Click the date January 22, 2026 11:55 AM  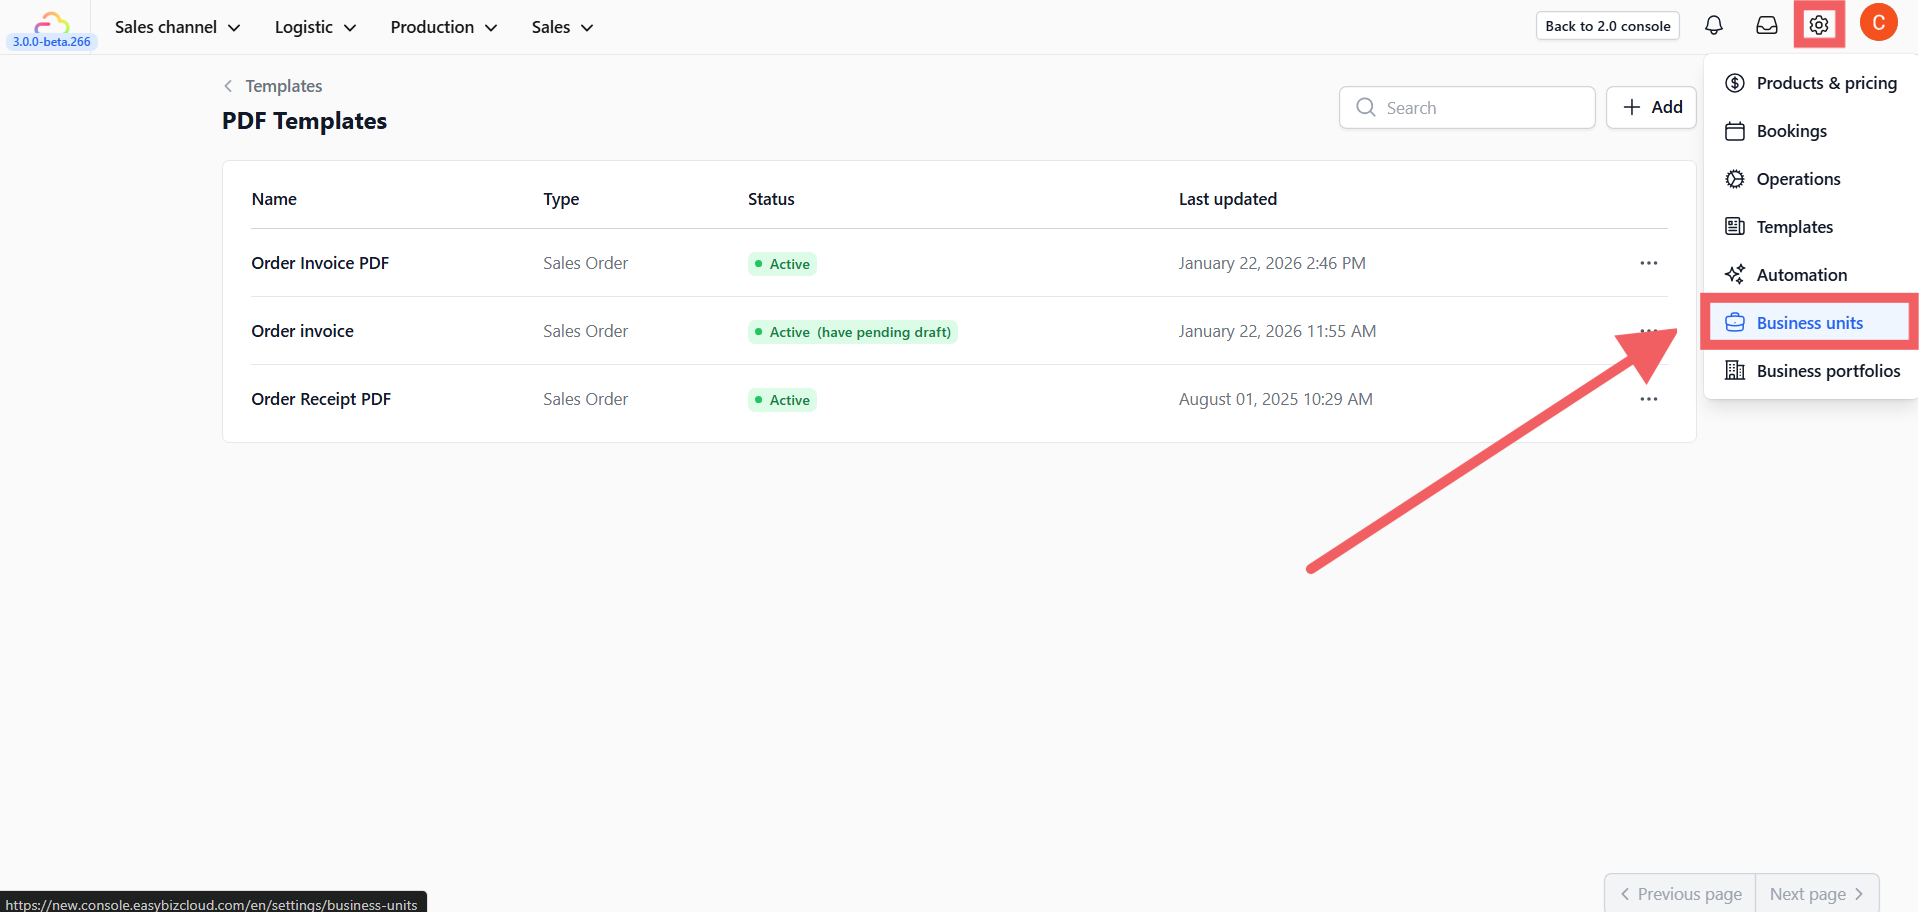[1277, 331]
